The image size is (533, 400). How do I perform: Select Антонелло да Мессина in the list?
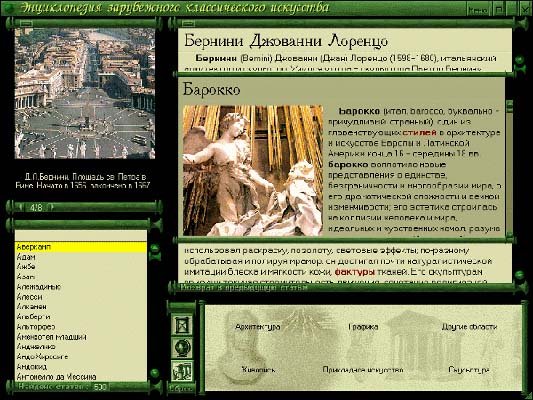tap(81, 377)
